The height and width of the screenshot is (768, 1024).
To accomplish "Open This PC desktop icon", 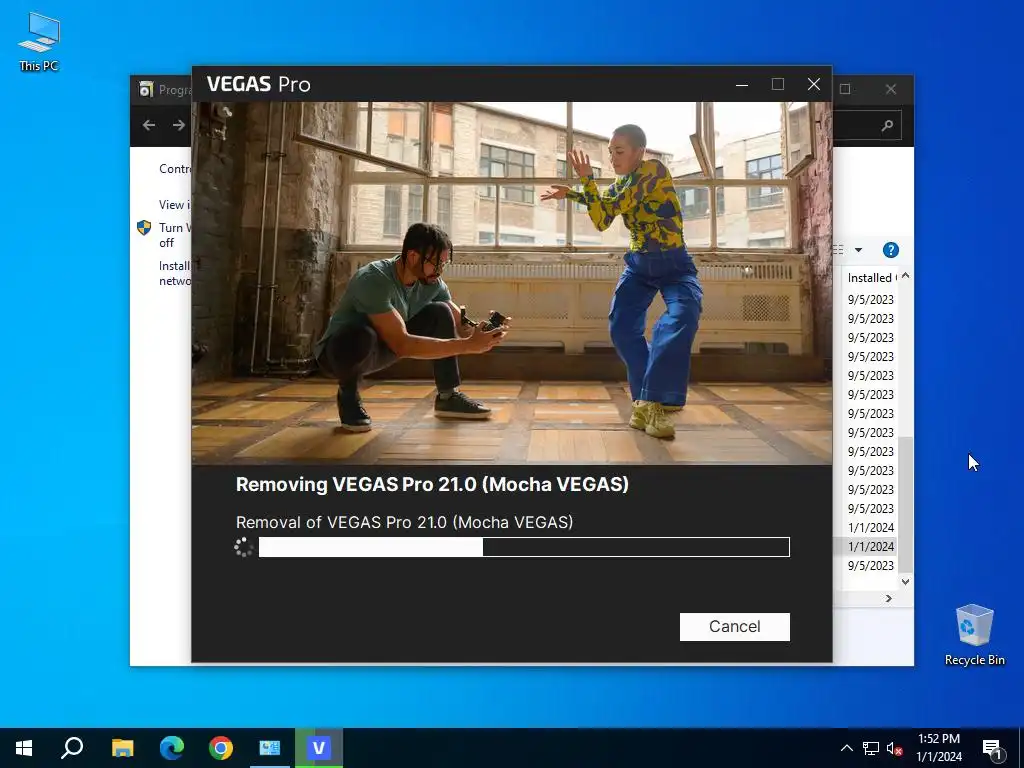I will tap(39, 42).
